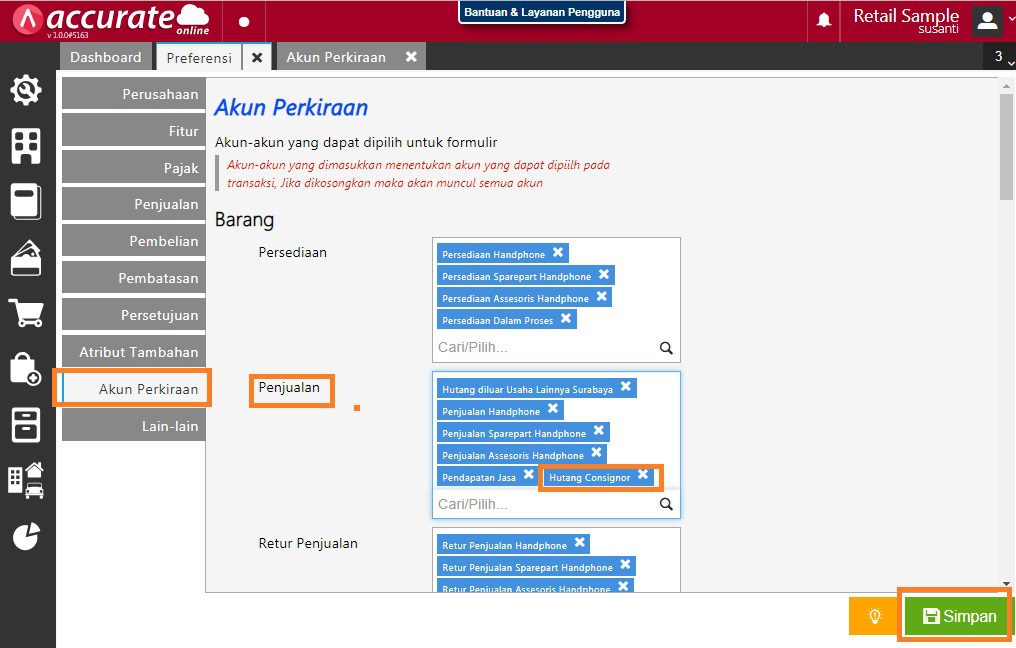Open the pie chart reports module
This screenshot has height=648, width=1016.
(x=26, y=536)
